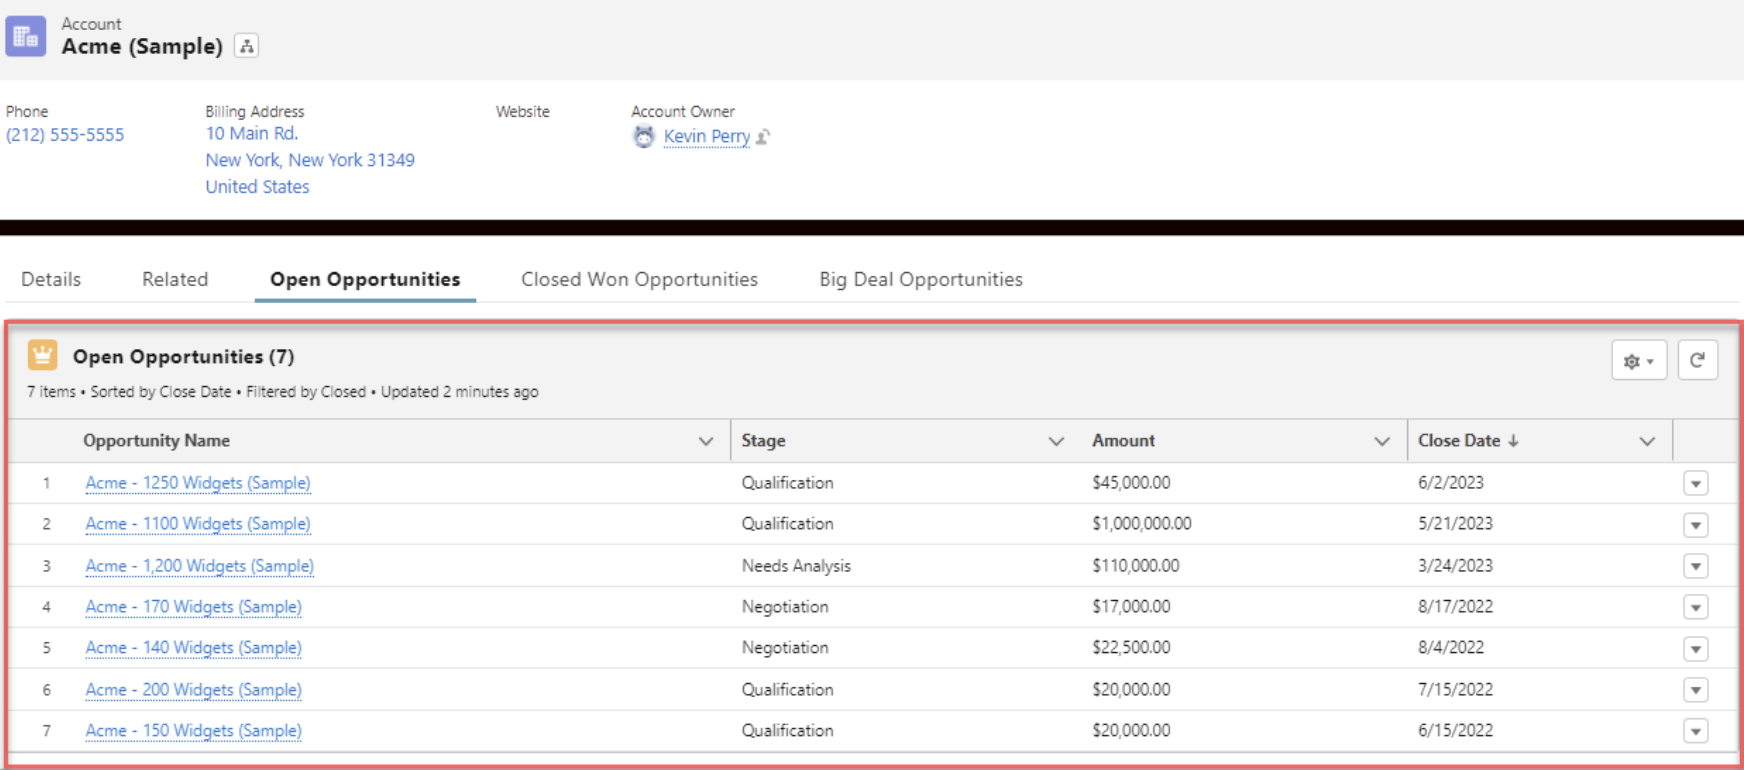The image size is (1744, 770).
Task: Click the 8/17/2022 close date cell
Action: 1455,607
